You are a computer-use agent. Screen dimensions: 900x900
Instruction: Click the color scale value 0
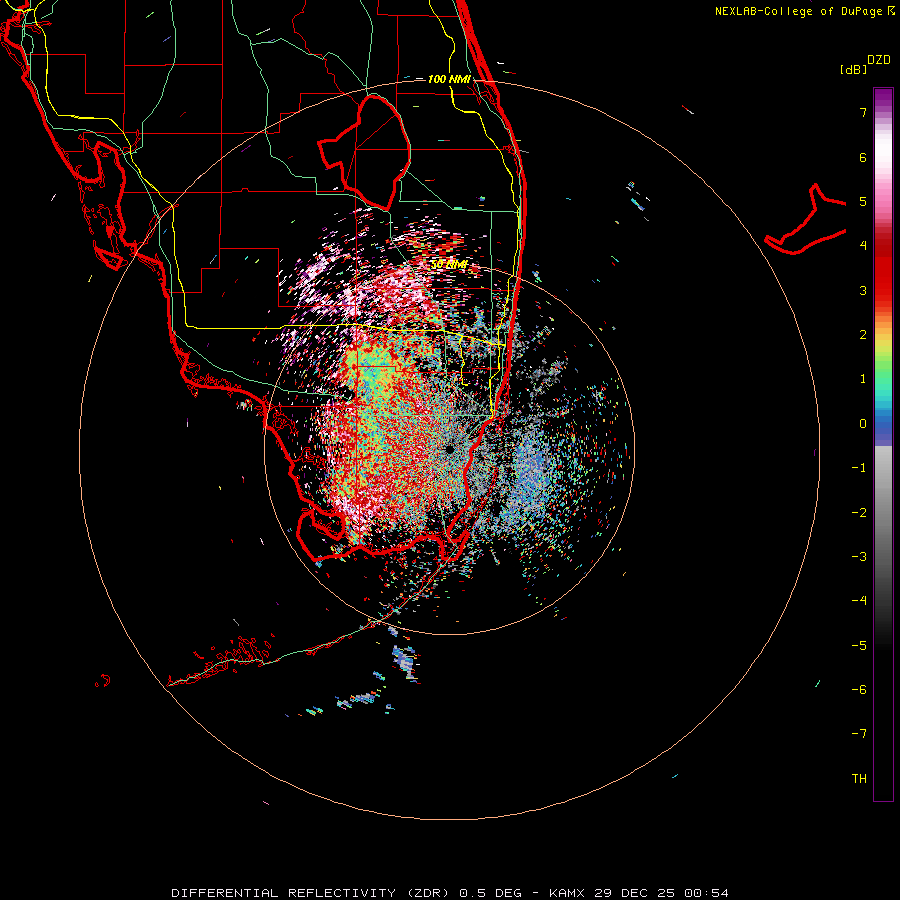(863, 424)
